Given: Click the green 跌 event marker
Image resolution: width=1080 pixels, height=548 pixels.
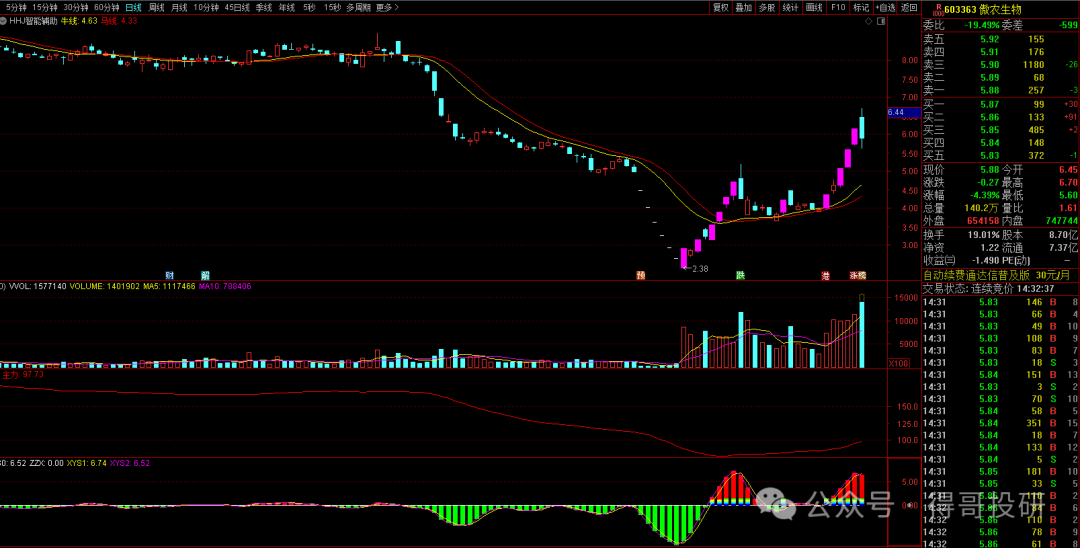Looking at the screenshot, I should click(x=740, y=275).
